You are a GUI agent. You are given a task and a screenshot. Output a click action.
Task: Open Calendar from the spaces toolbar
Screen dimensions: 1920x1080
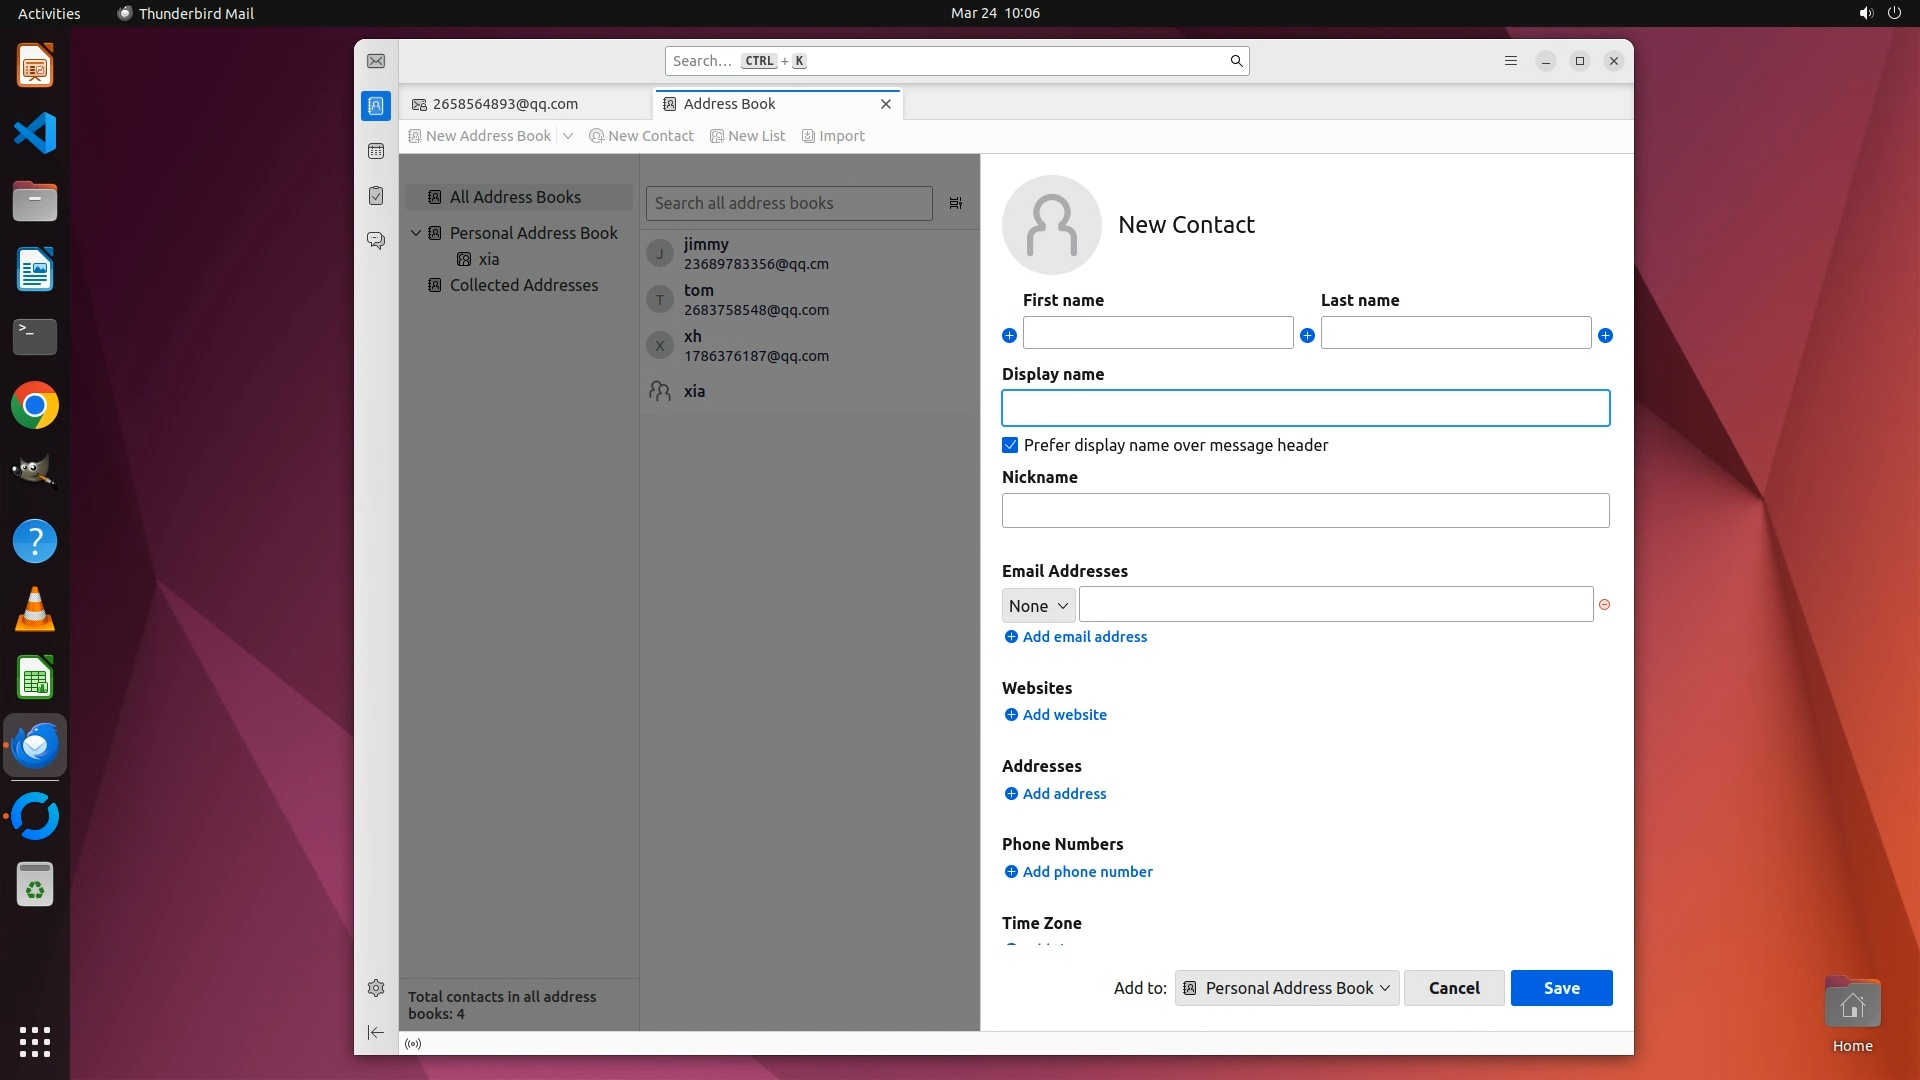click(x=376, y=151)
